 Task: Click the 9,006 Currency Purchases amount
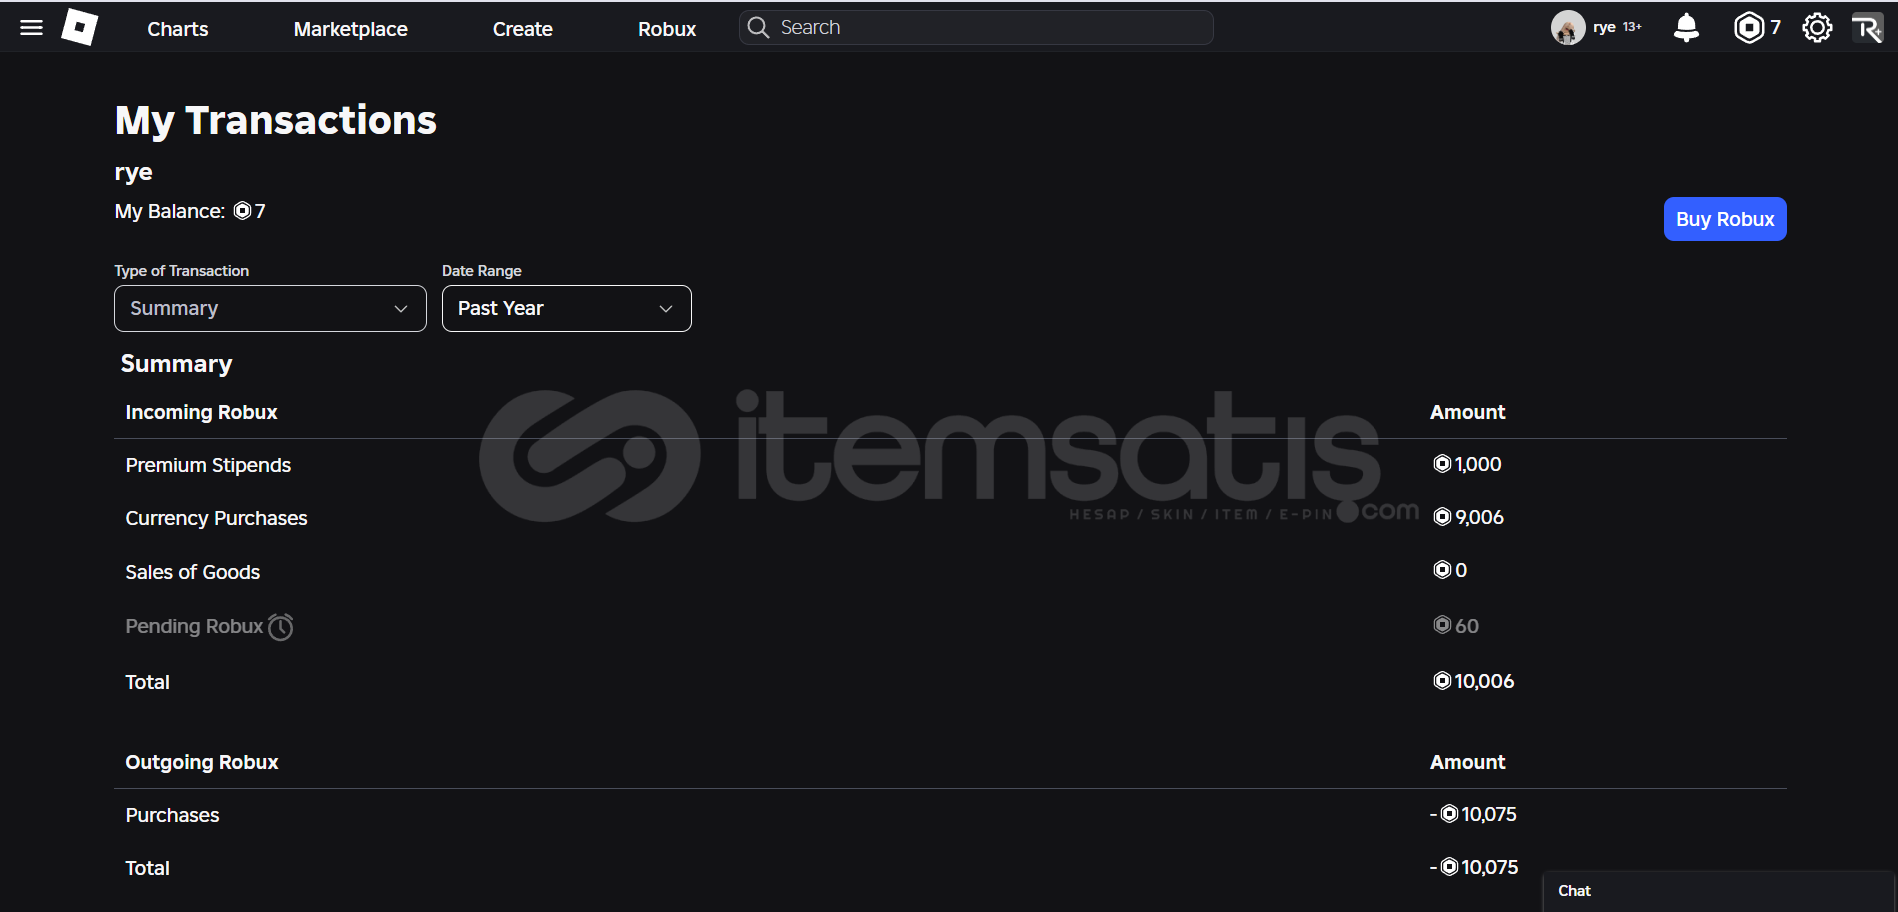click(x=1469, y=517)
